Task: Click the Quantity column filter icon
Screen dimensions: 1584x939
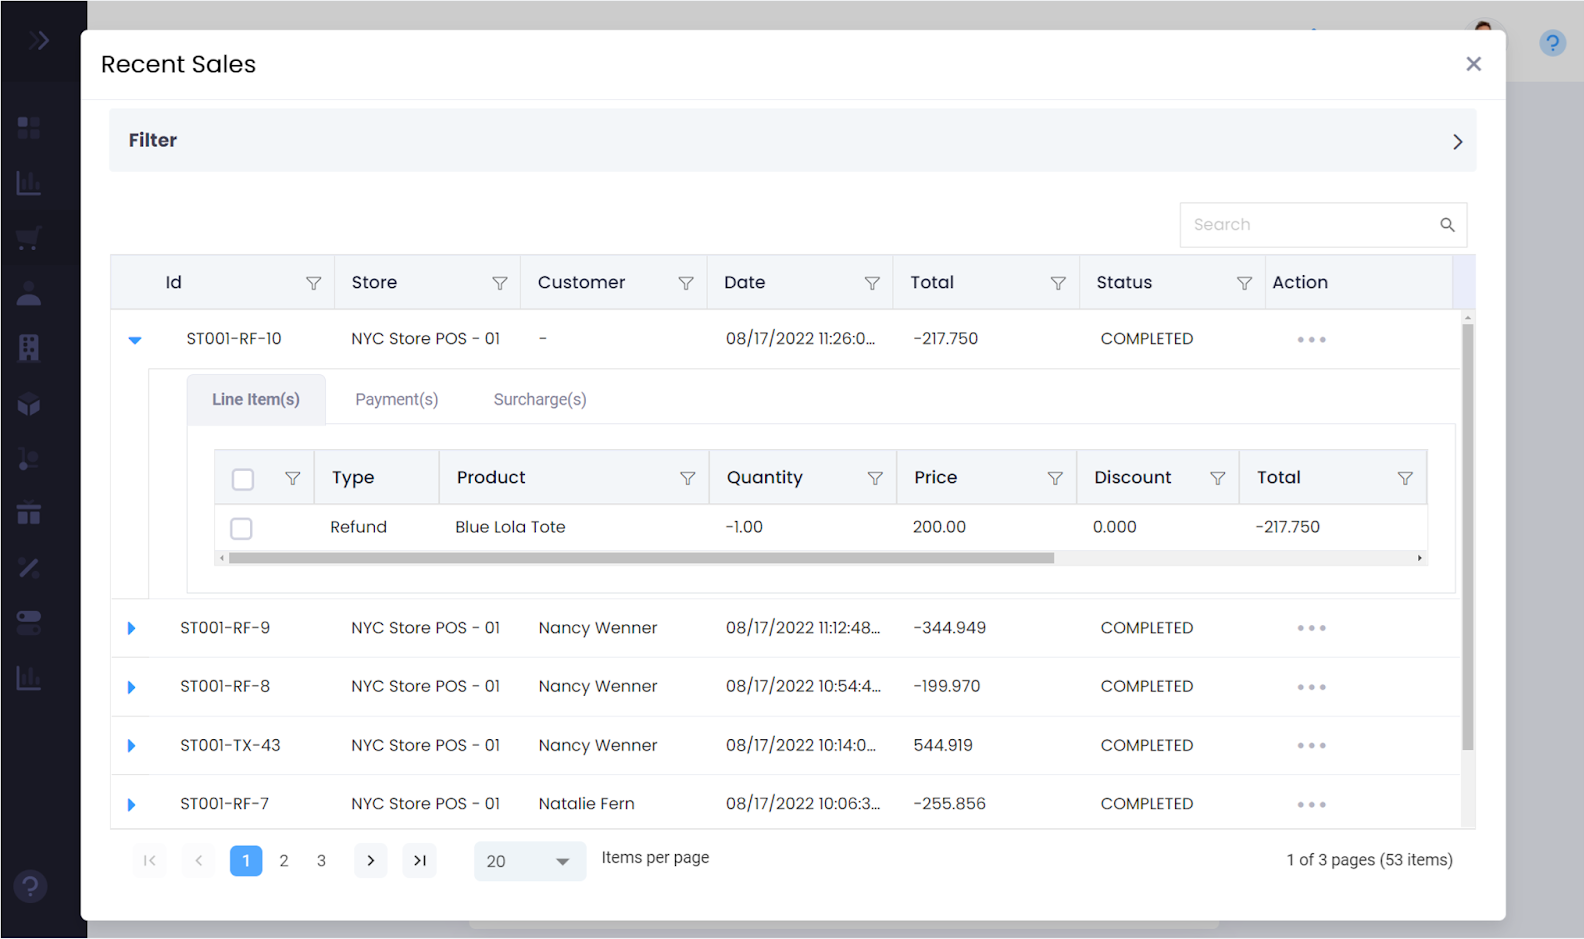Action: [875, 478]
